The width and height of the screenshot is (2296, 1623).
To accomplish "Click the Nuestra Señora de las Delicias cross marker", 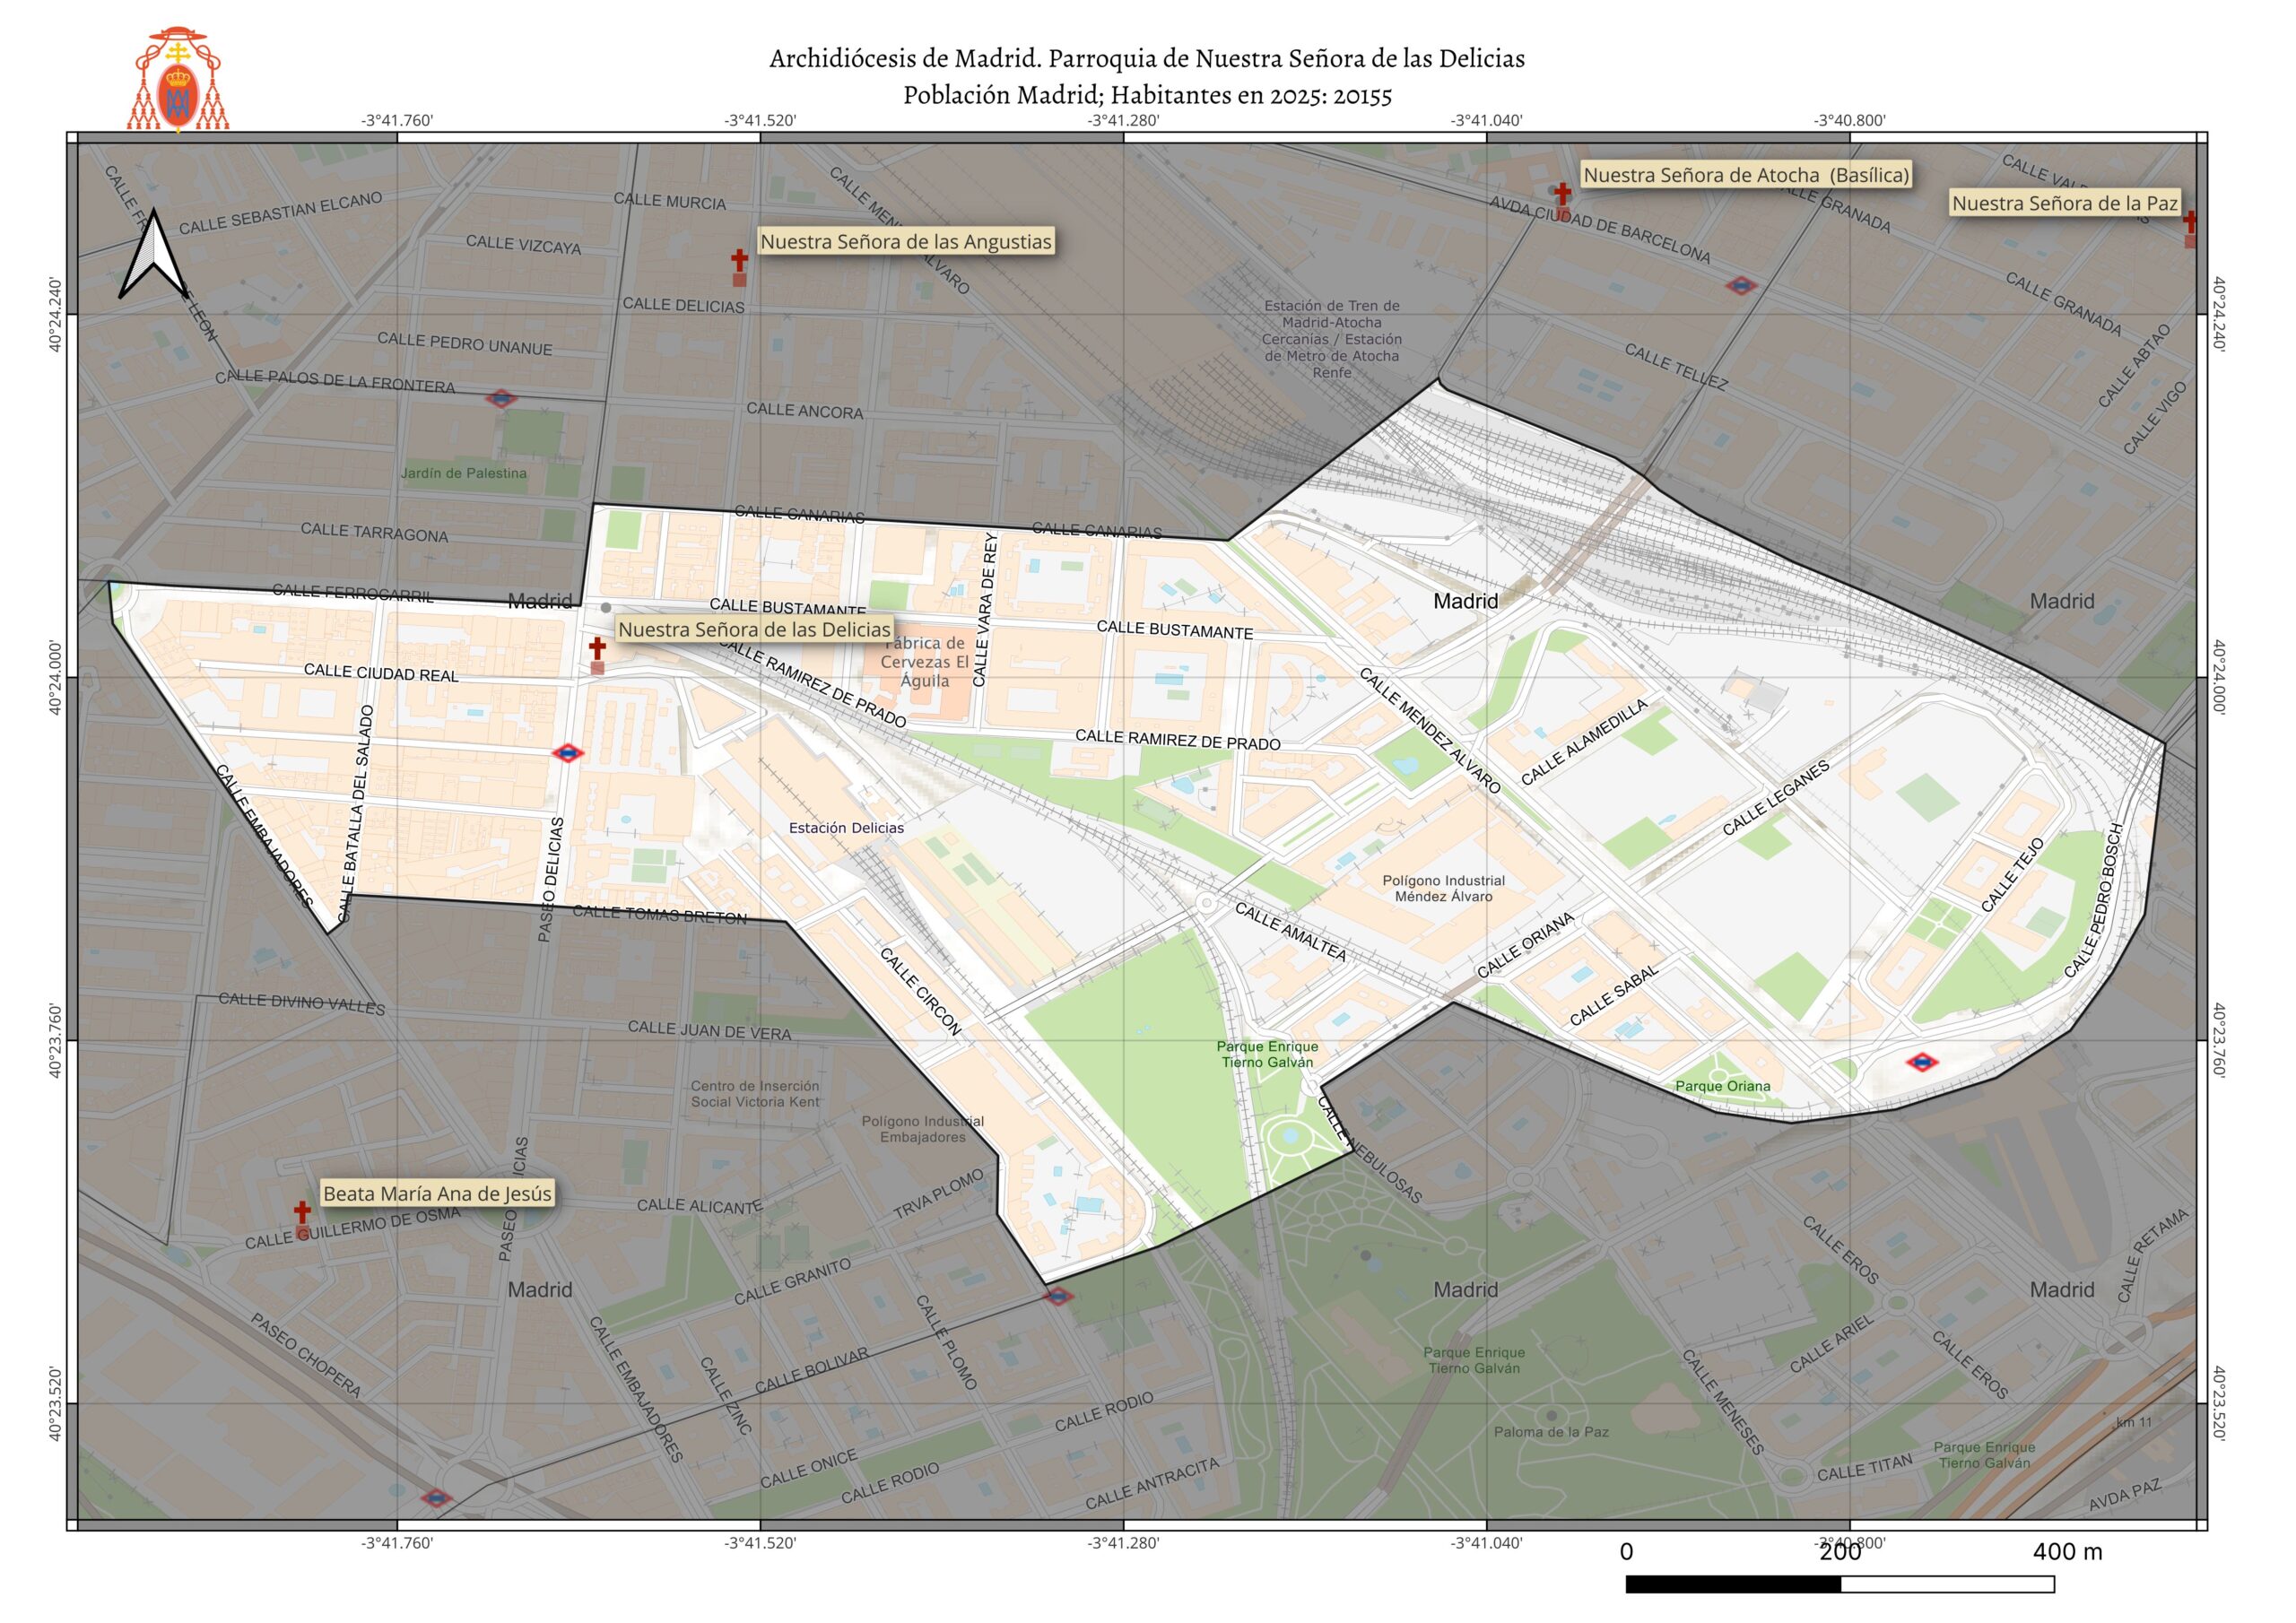I will pyautogui.click(x=597, y=649).
